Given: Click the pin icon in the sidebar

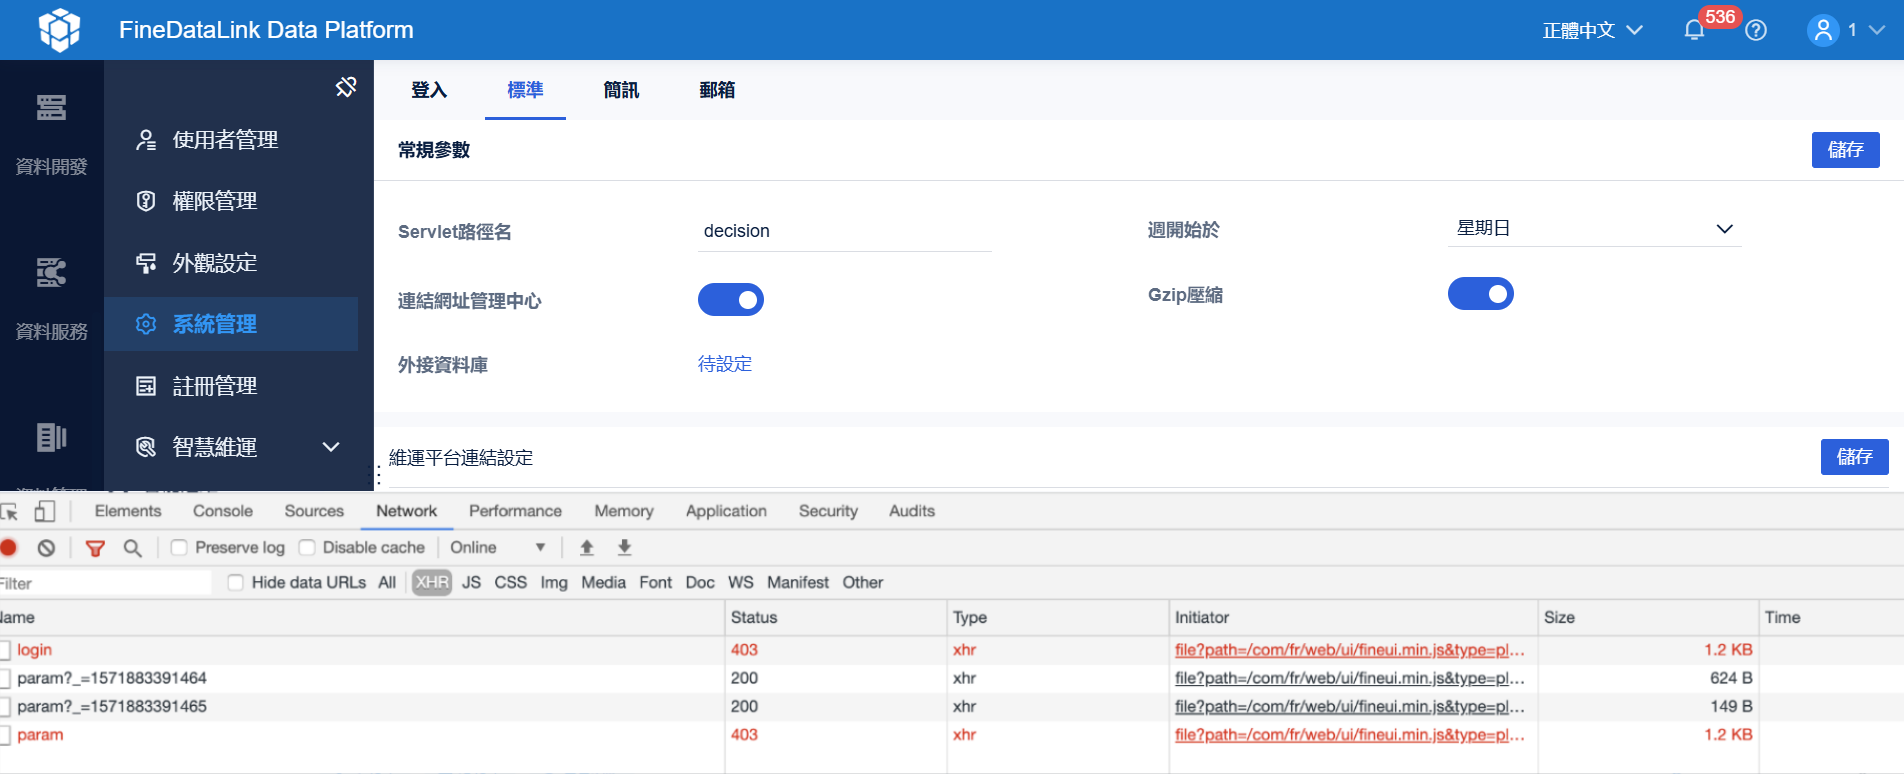Looking at the screenshot, I should 346,87.
